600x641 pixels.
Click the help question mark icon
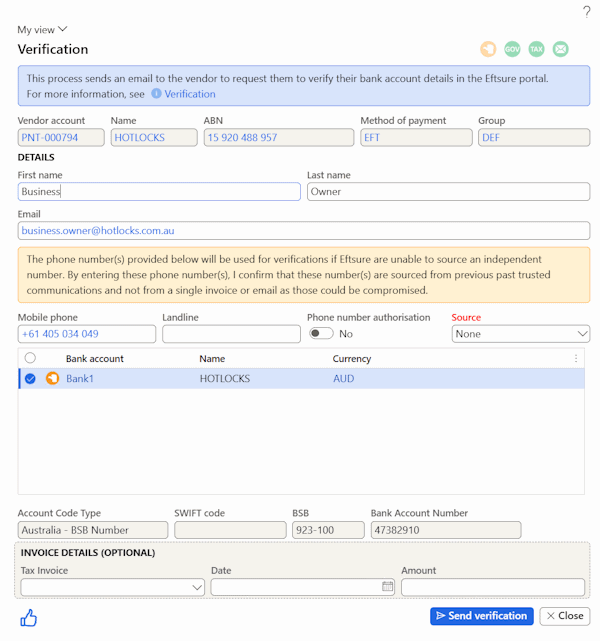[x=586, y=11]
